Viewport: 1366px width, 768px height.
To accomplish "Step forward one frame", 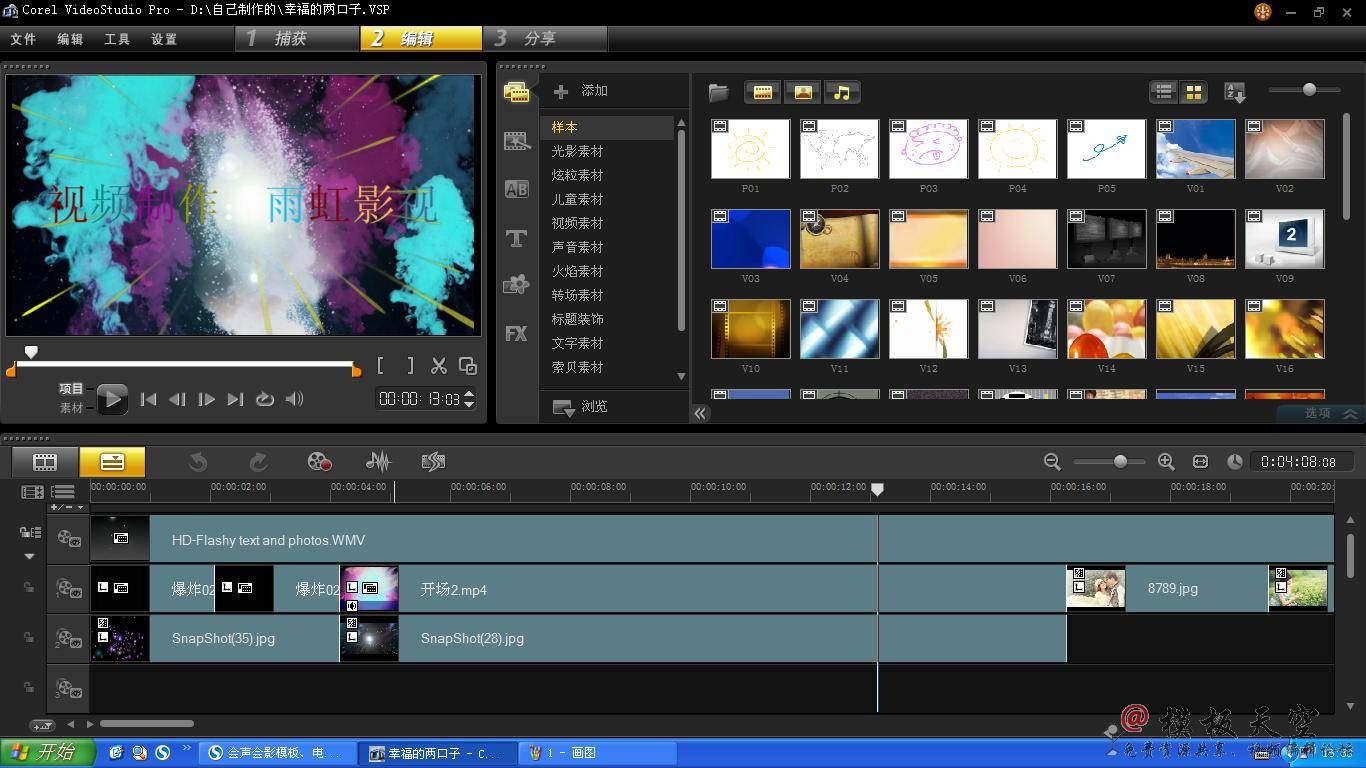I will pos(206,399).
